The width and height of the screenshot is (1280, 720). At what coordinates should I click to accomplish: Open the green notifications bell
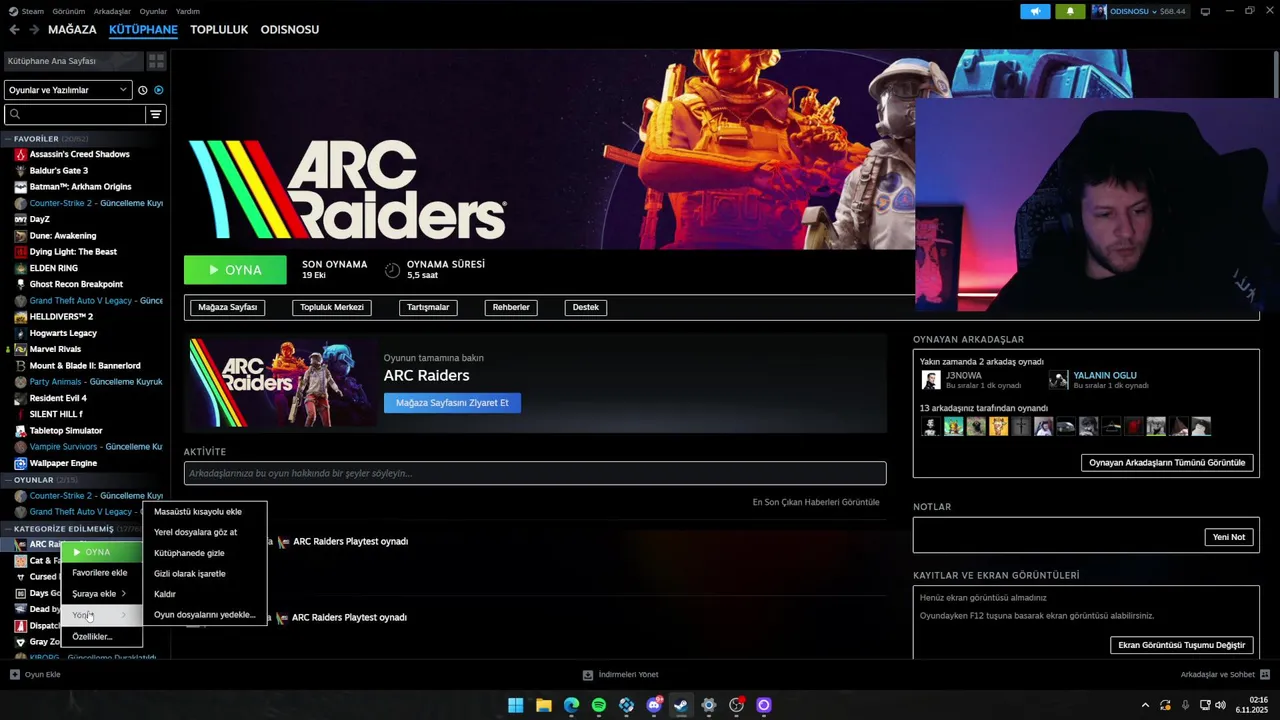(x=1070, y=11)
